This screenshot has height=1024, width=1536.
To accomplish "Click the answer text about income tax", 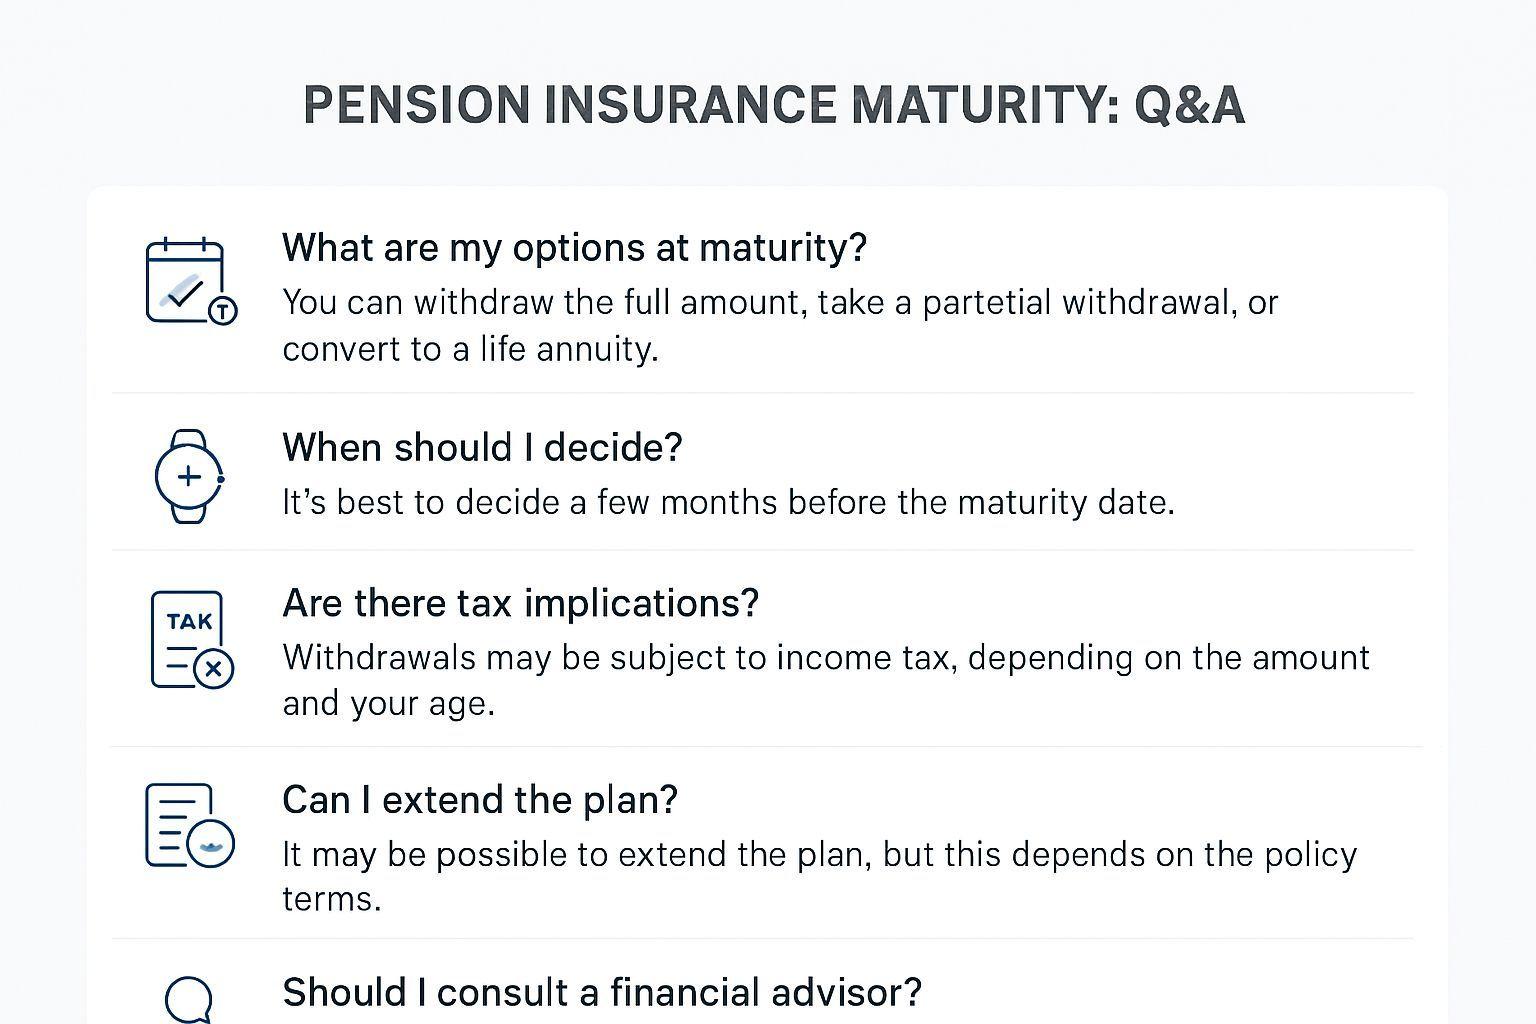I will pos(826,680).
